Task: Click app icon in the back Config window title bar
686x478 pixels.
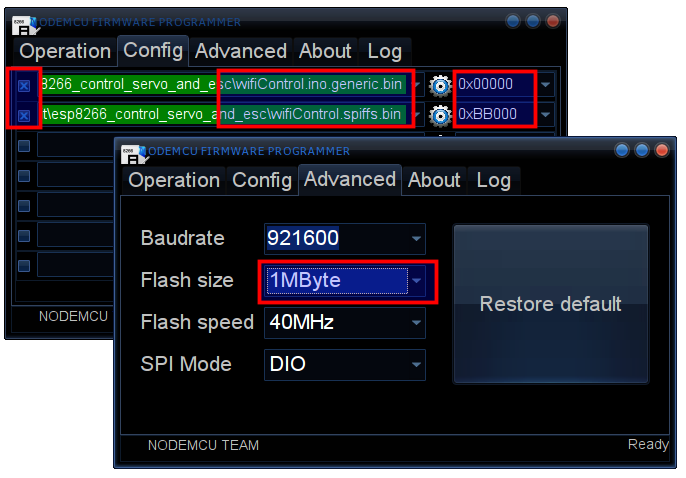Action: [25, 25]
